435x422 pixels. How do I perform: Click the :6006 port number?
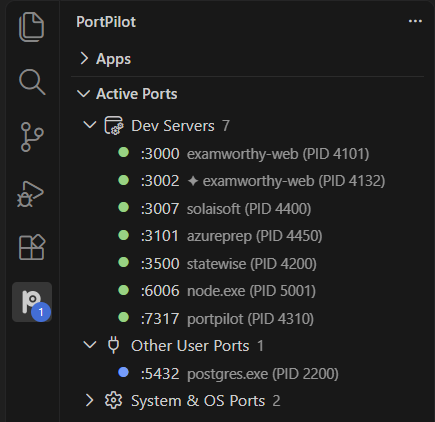click(x=160, y=291)
